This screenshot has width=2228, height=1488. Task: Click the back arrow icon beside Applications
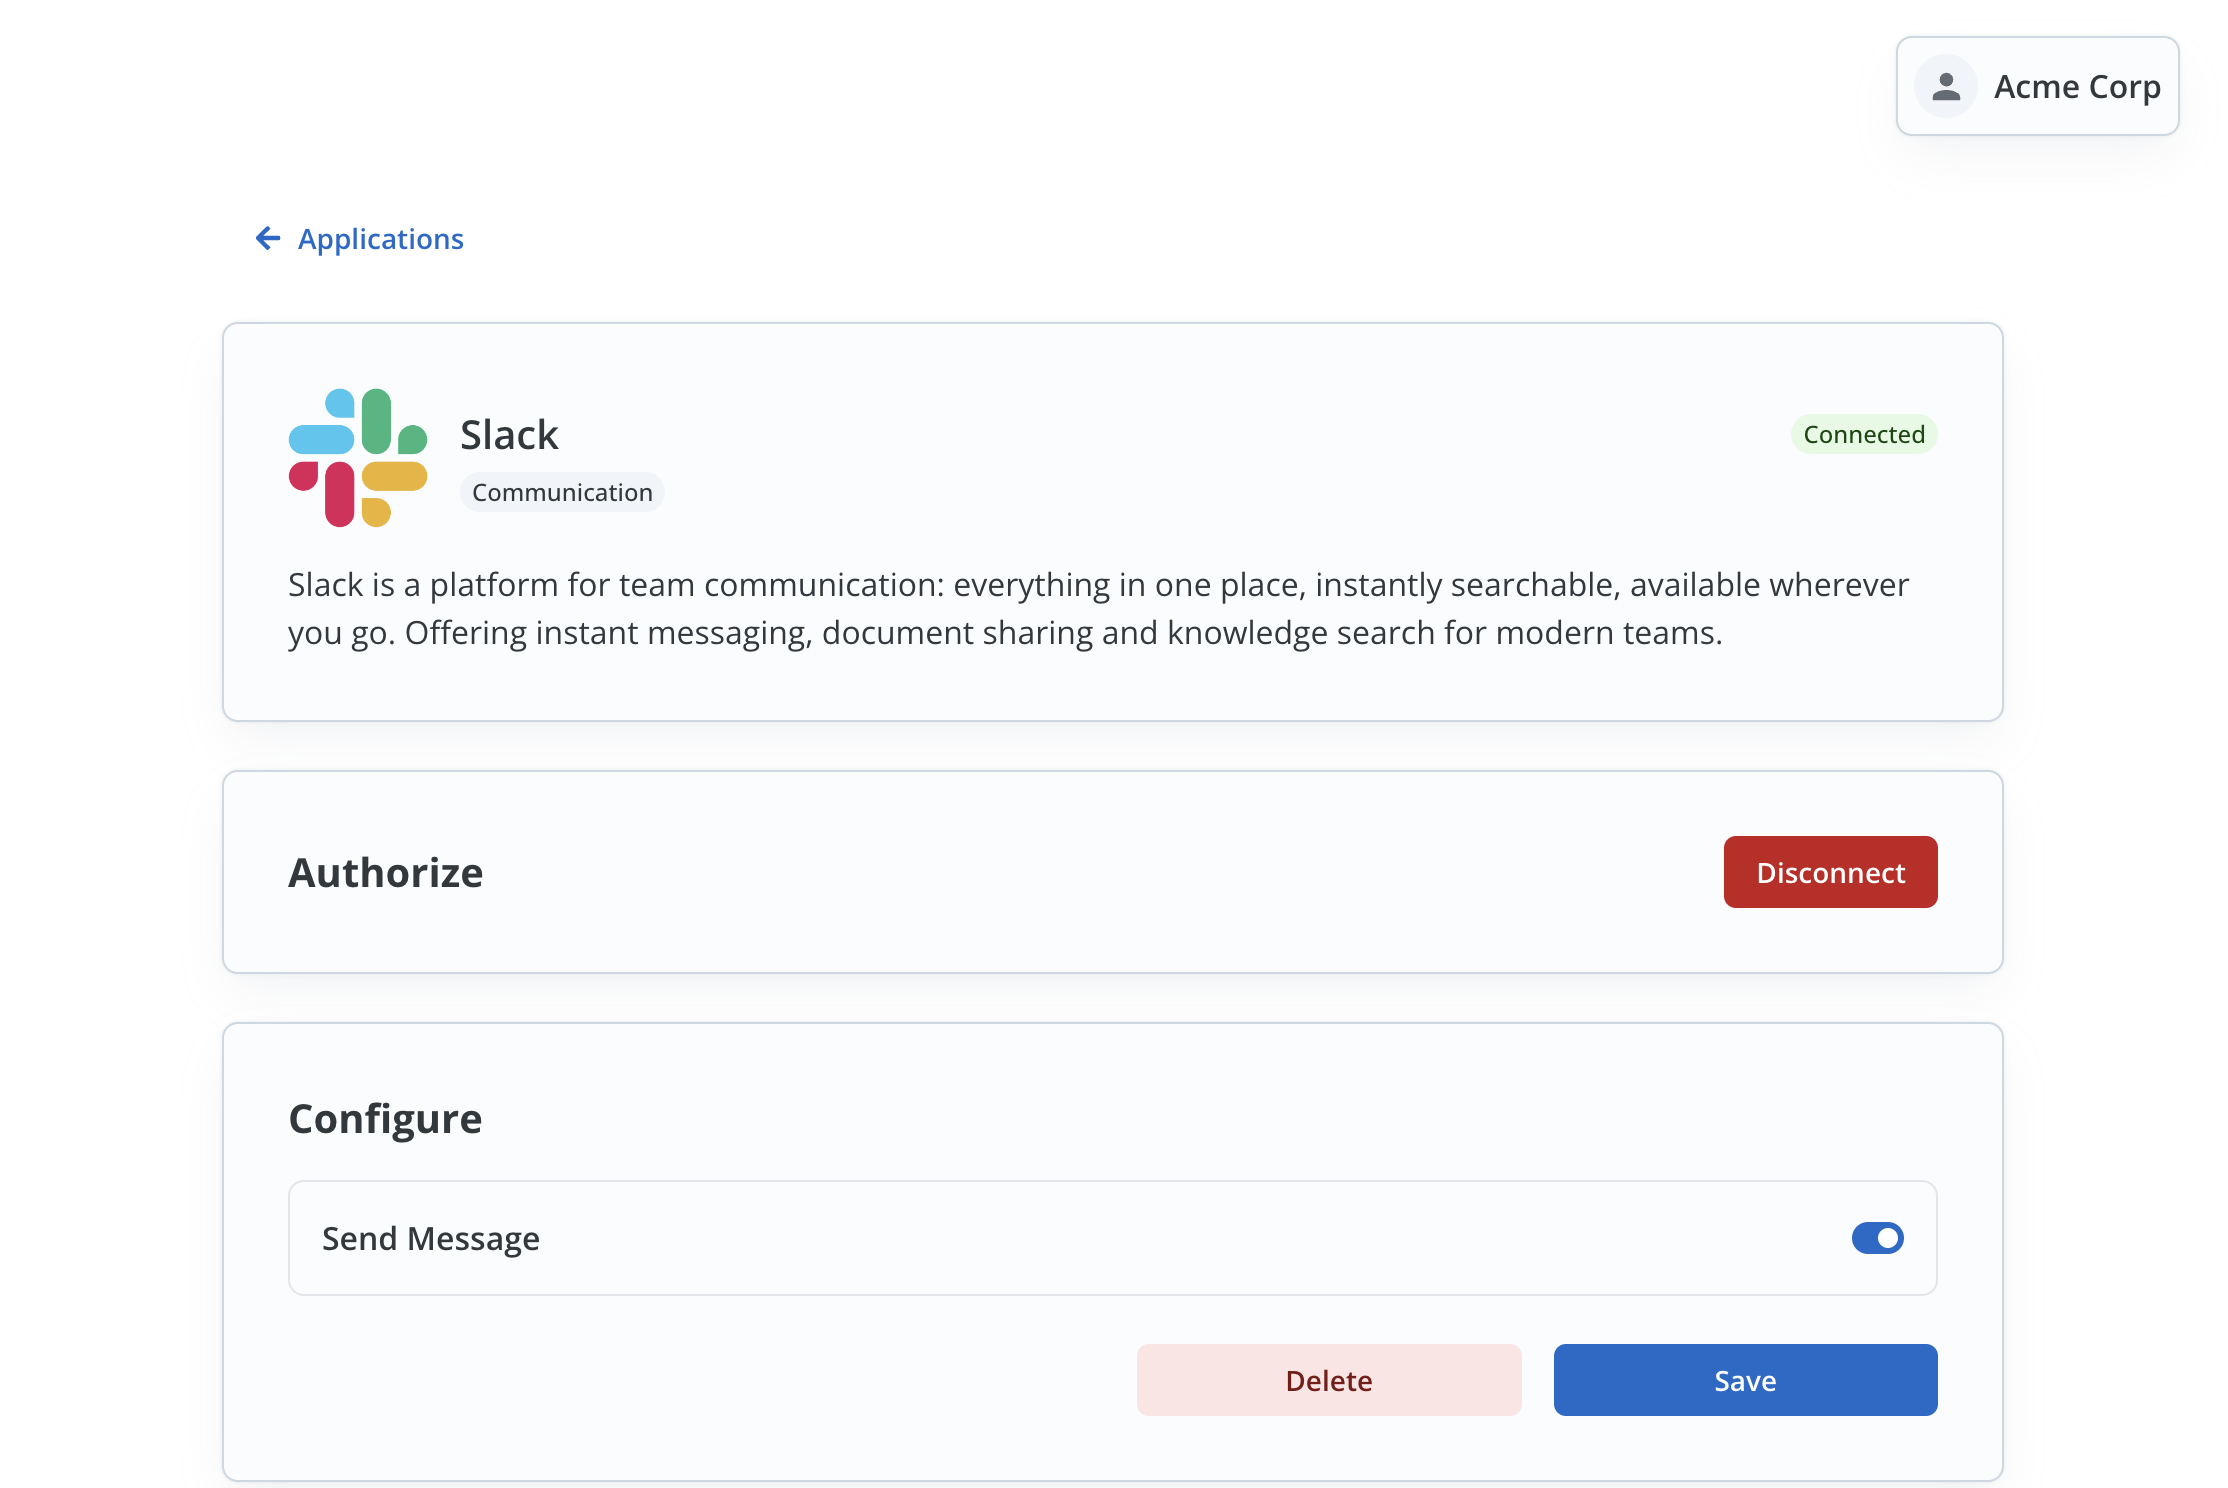click(x=266, y=238)
